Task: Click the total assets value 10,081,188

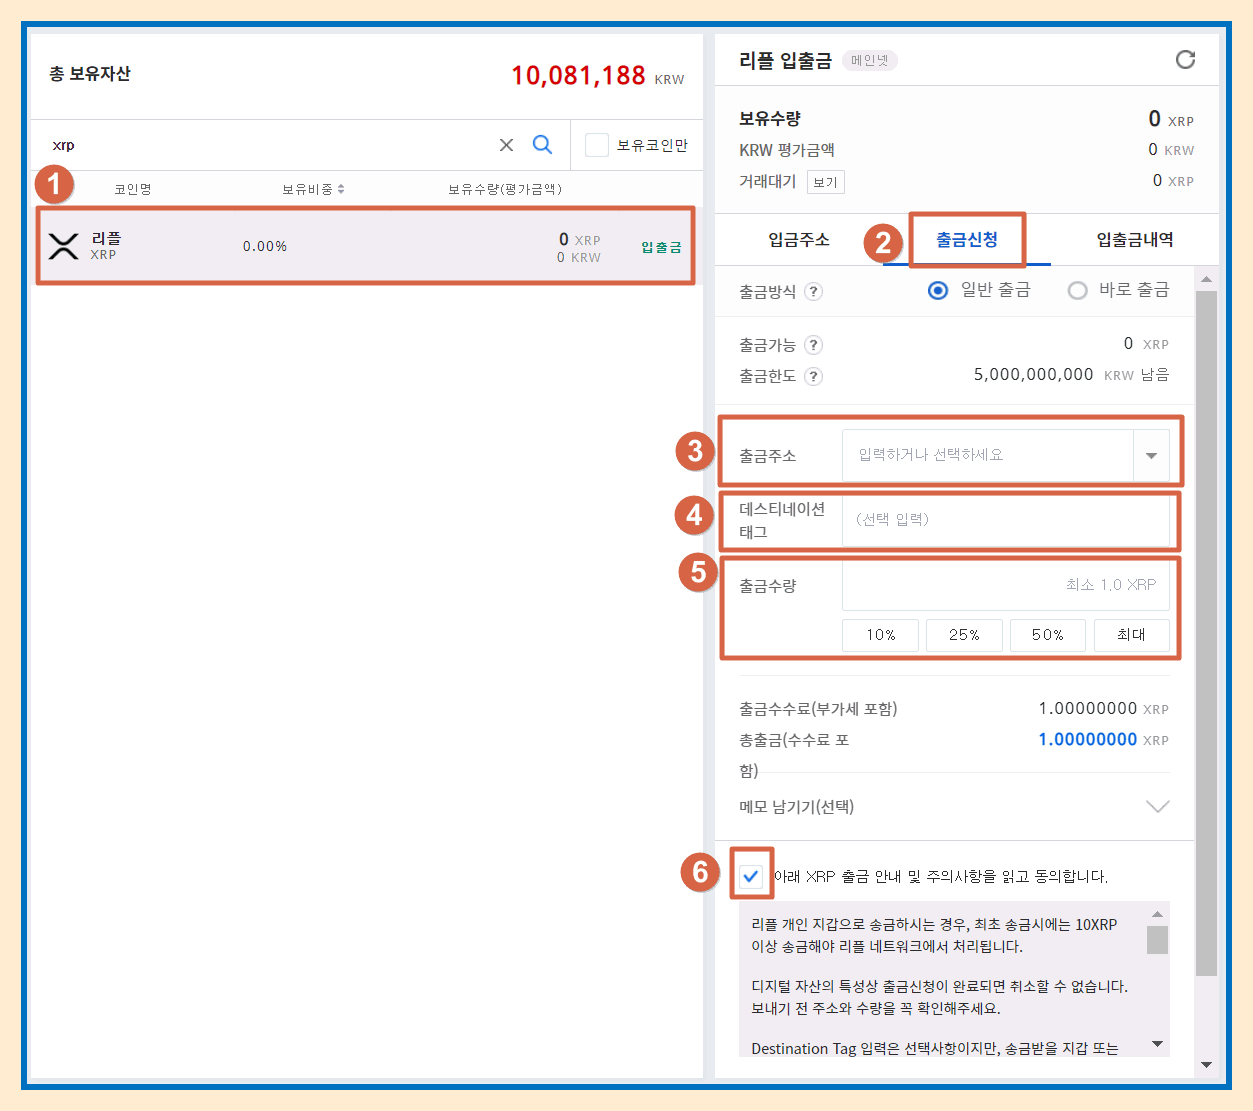Action: point(578,76)
